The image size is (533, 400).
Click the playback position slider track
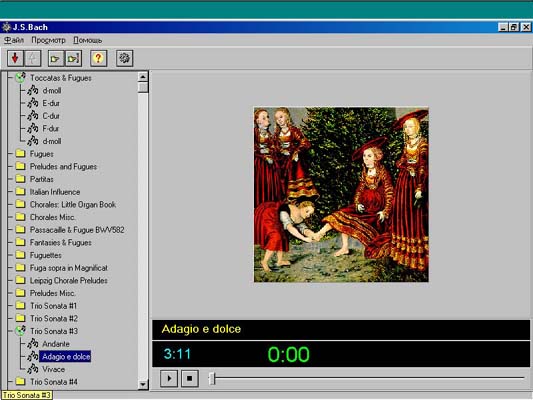(367, 378)
